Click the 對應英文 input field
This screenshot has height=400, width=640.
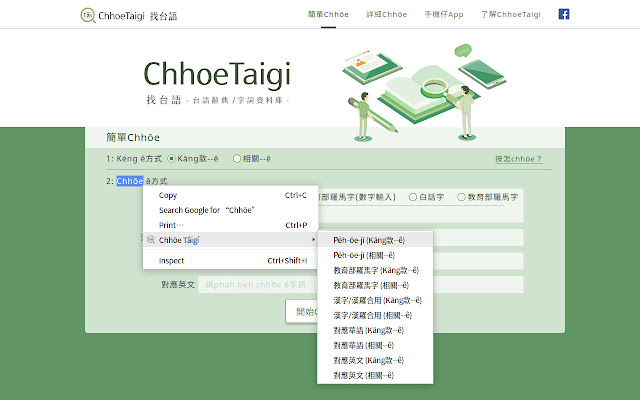pyautogui.click(x=361, y=284)
